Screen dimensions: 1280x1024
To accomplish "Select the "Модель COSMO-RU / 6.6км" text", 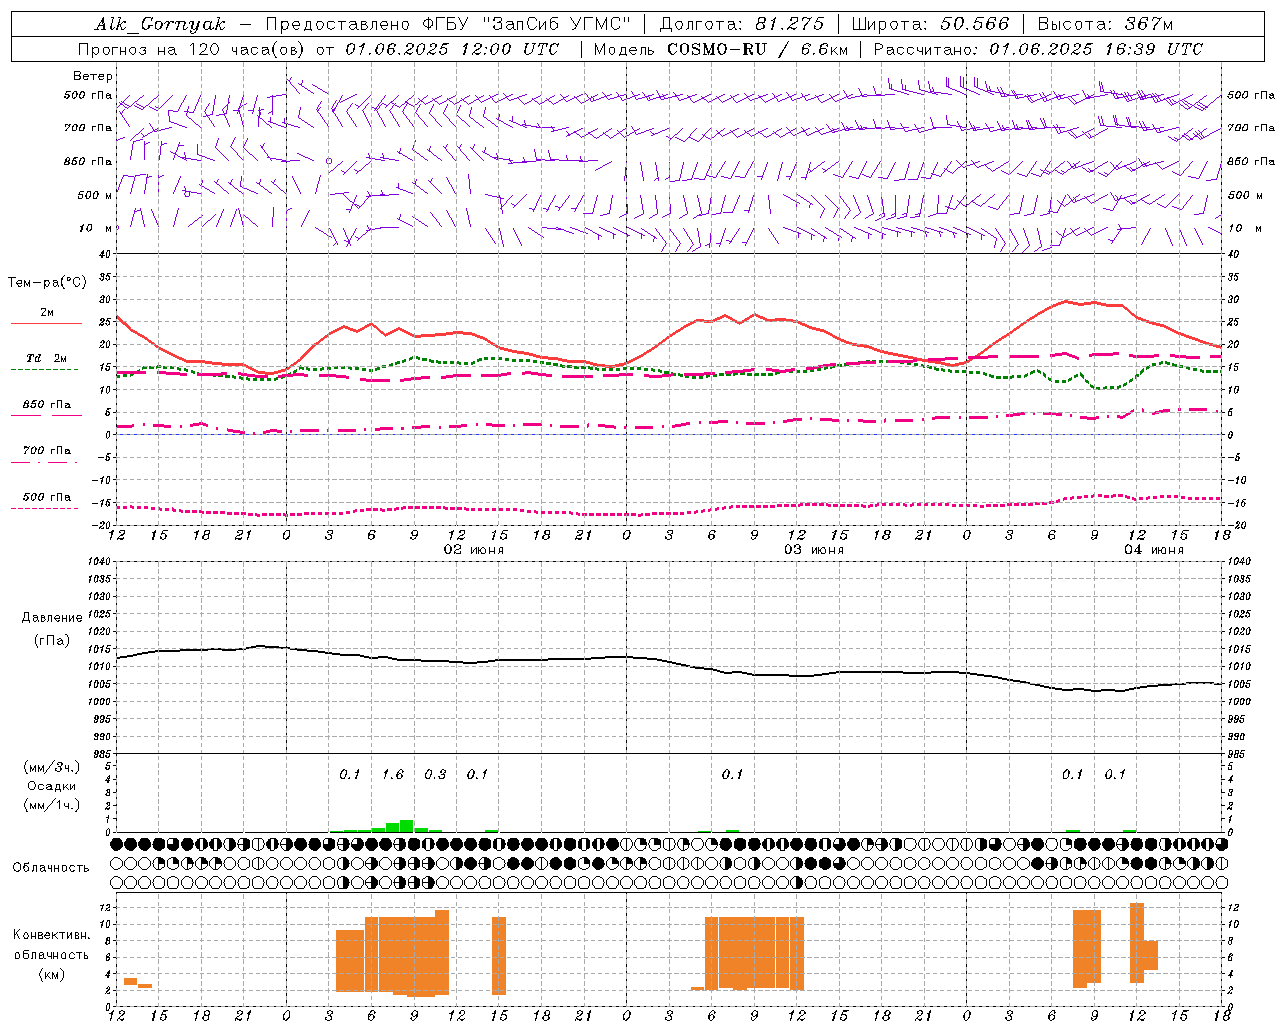I will pos(721,49).
